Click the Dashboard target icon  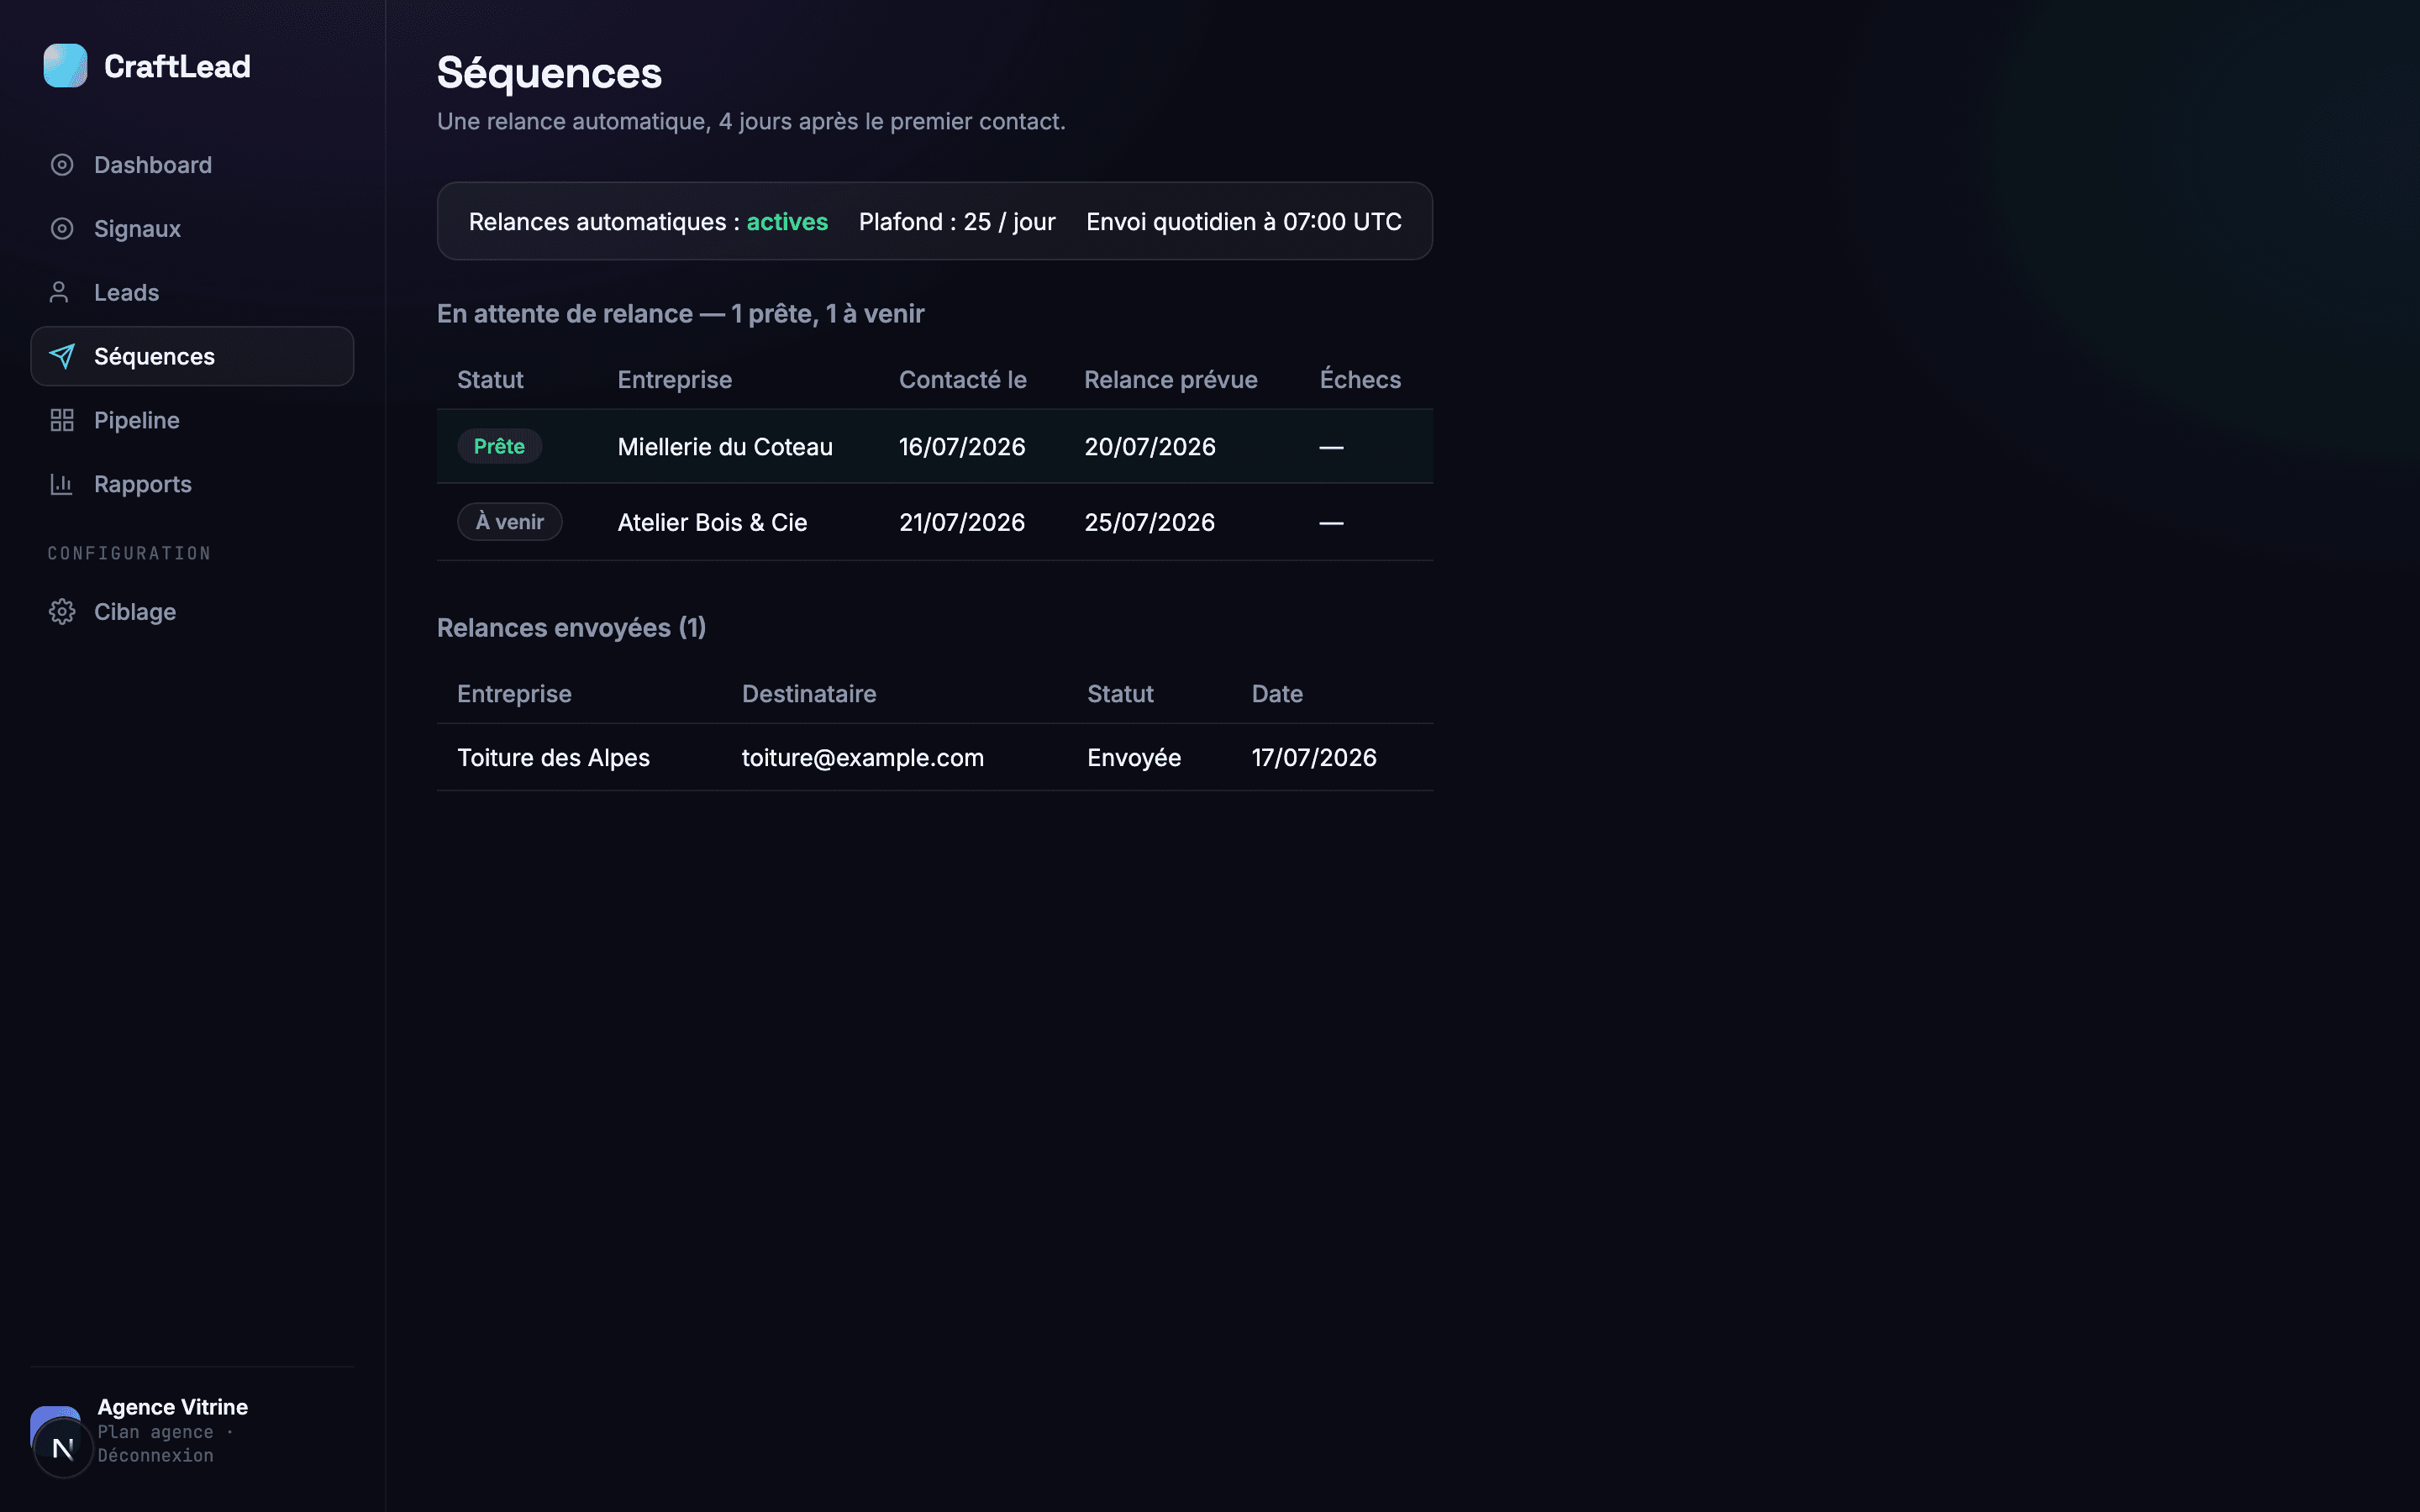pyautogui.click(x=62, y=165)
